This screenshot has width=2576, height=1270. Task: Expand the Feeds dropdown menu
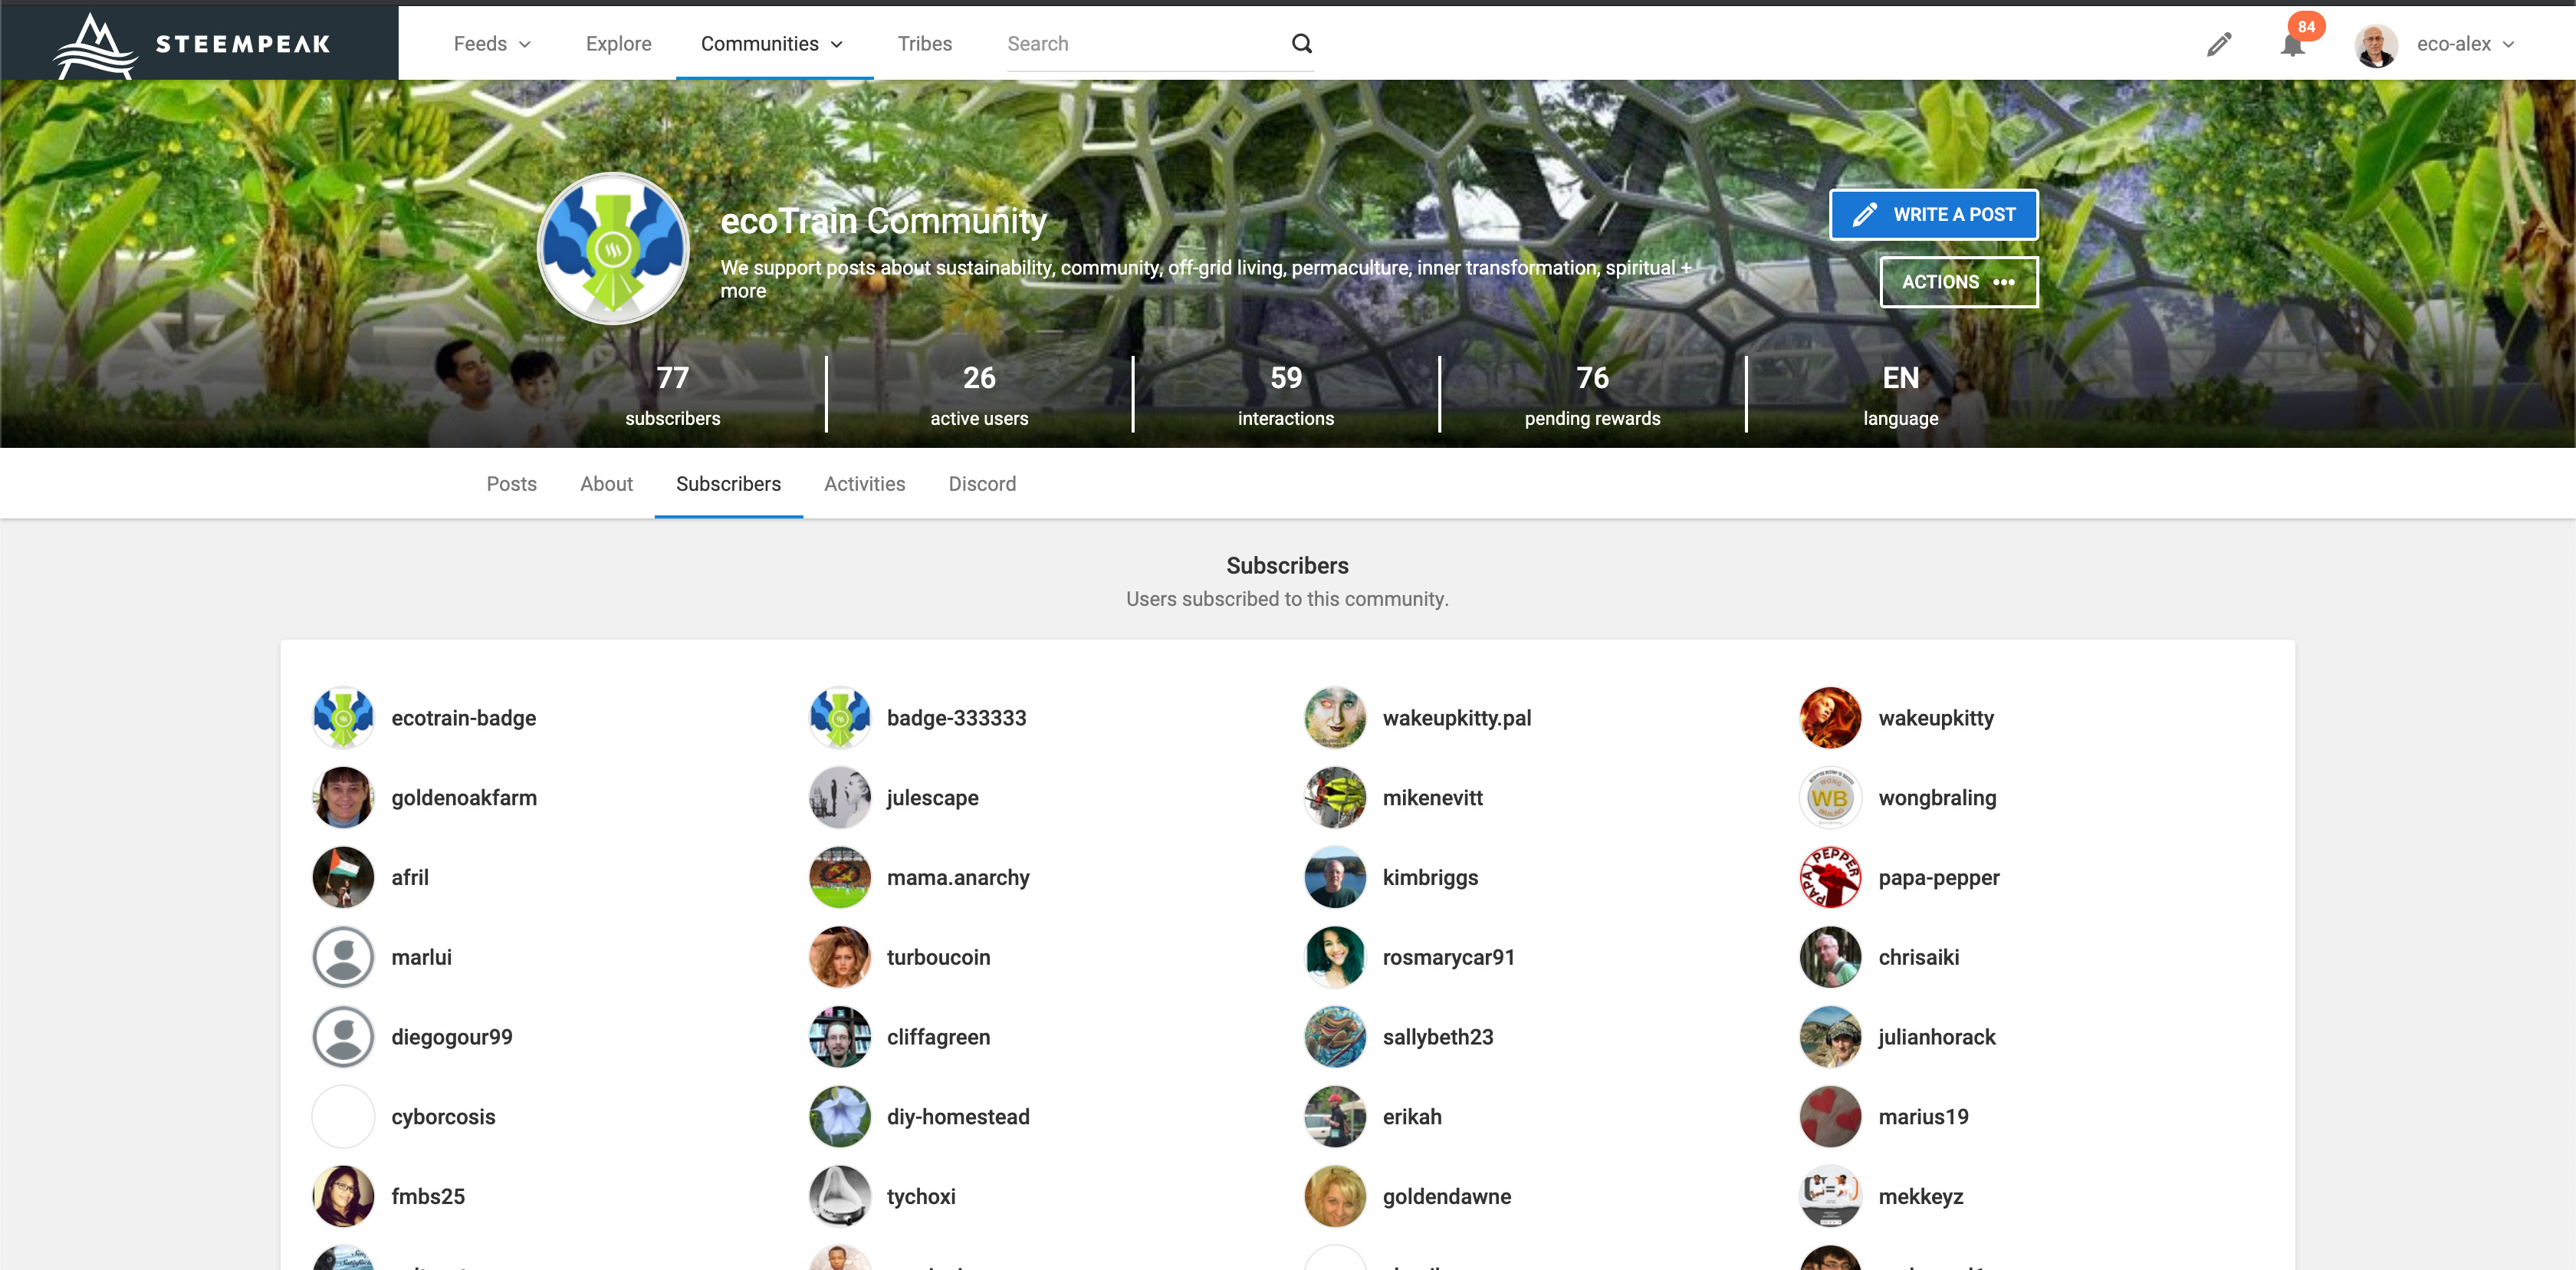coord(492,44)
